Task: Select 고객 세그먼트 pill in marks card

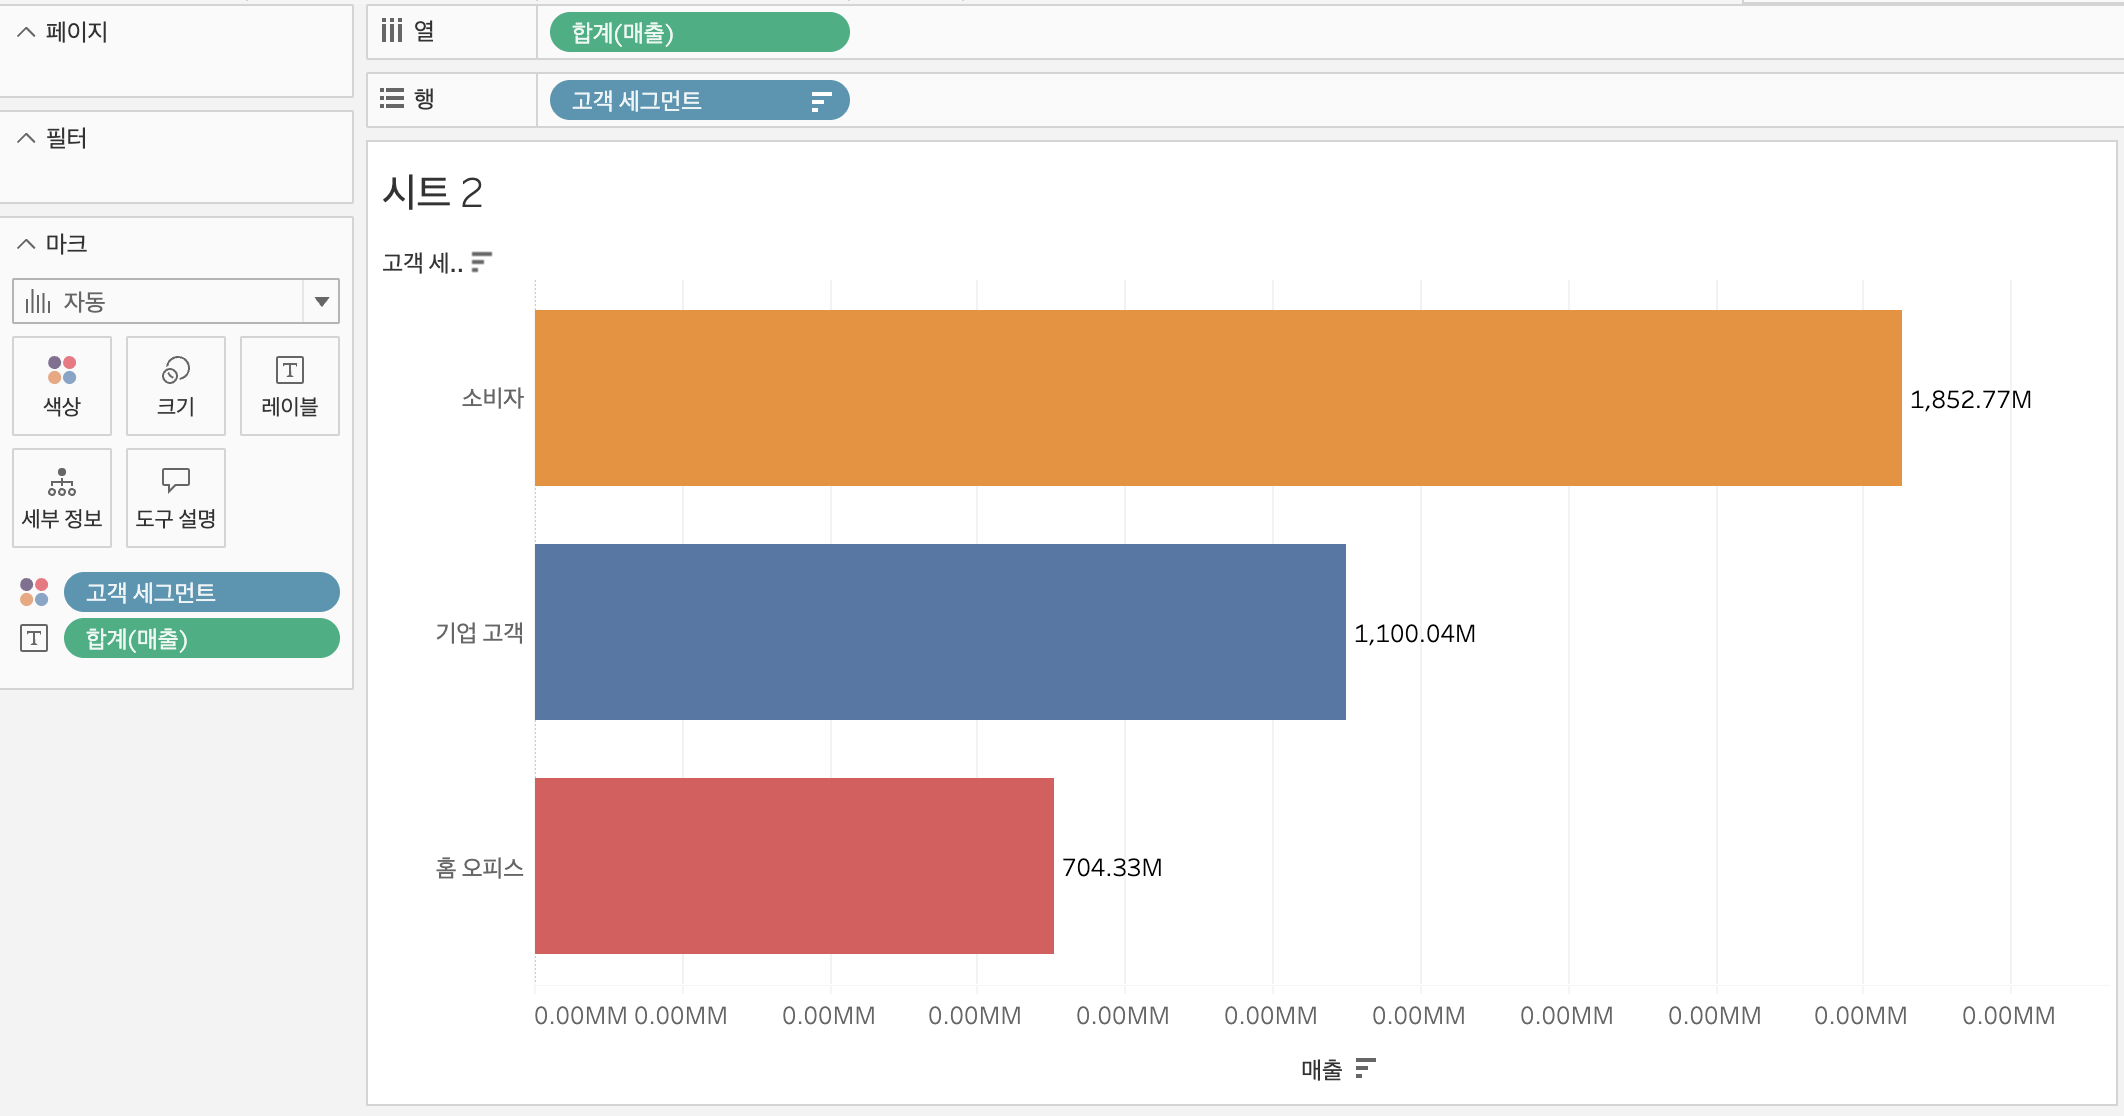Action: 201,592
